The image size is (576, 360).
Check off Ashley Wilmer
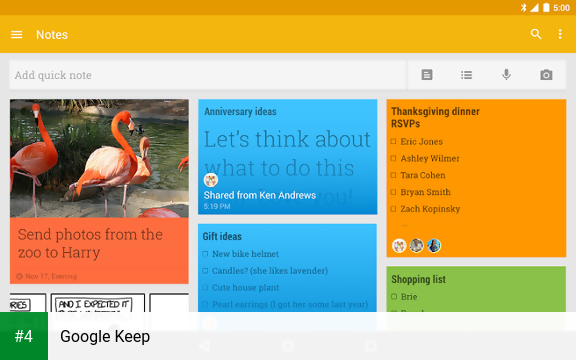point(393,158)
